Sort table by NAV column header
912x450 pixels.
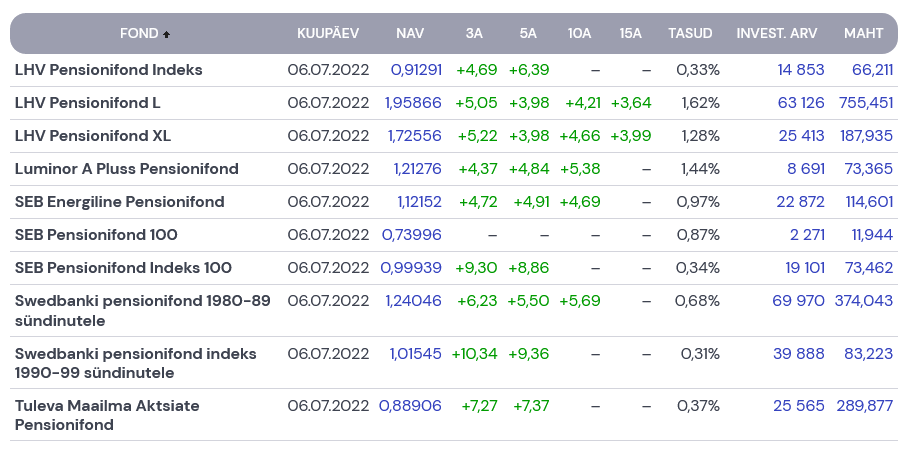410,34
